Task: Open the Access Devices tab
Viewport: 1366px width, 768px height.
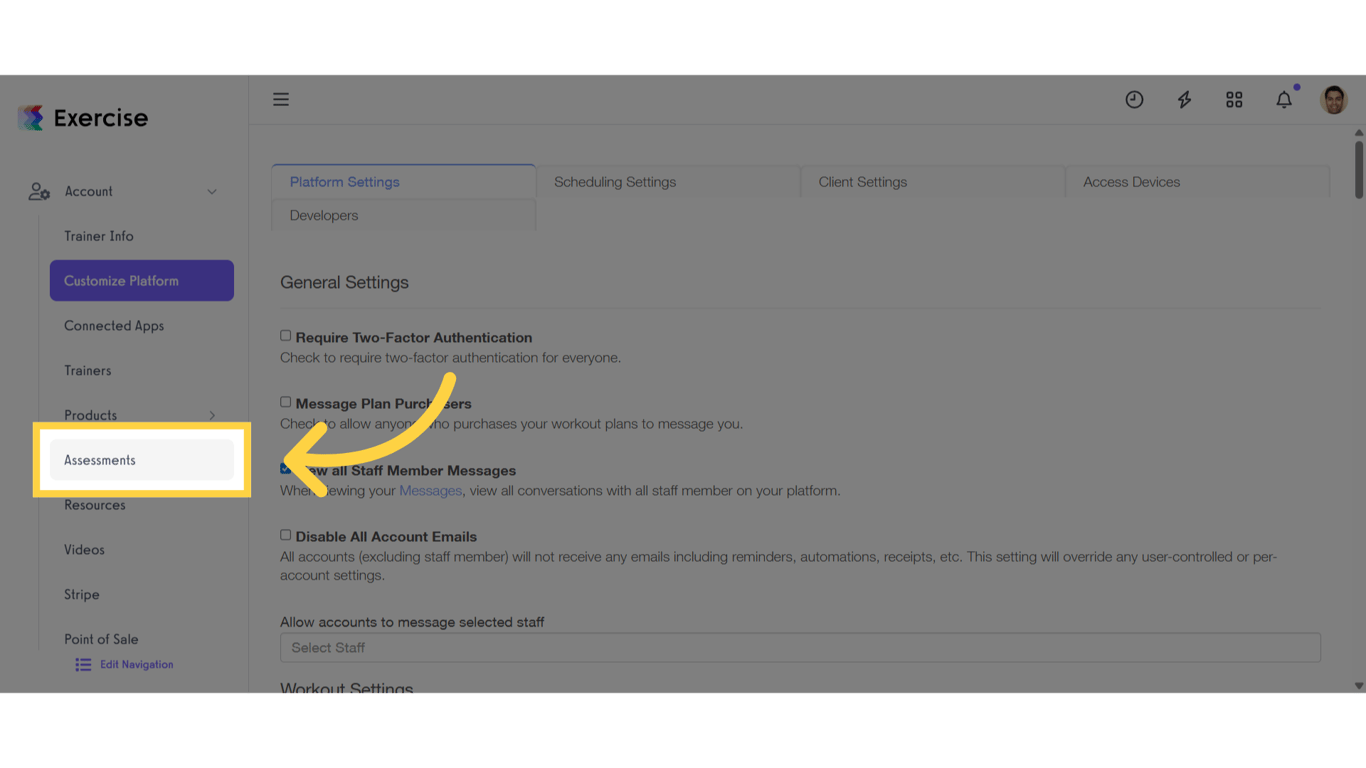Action: (x=1131, y=181)
